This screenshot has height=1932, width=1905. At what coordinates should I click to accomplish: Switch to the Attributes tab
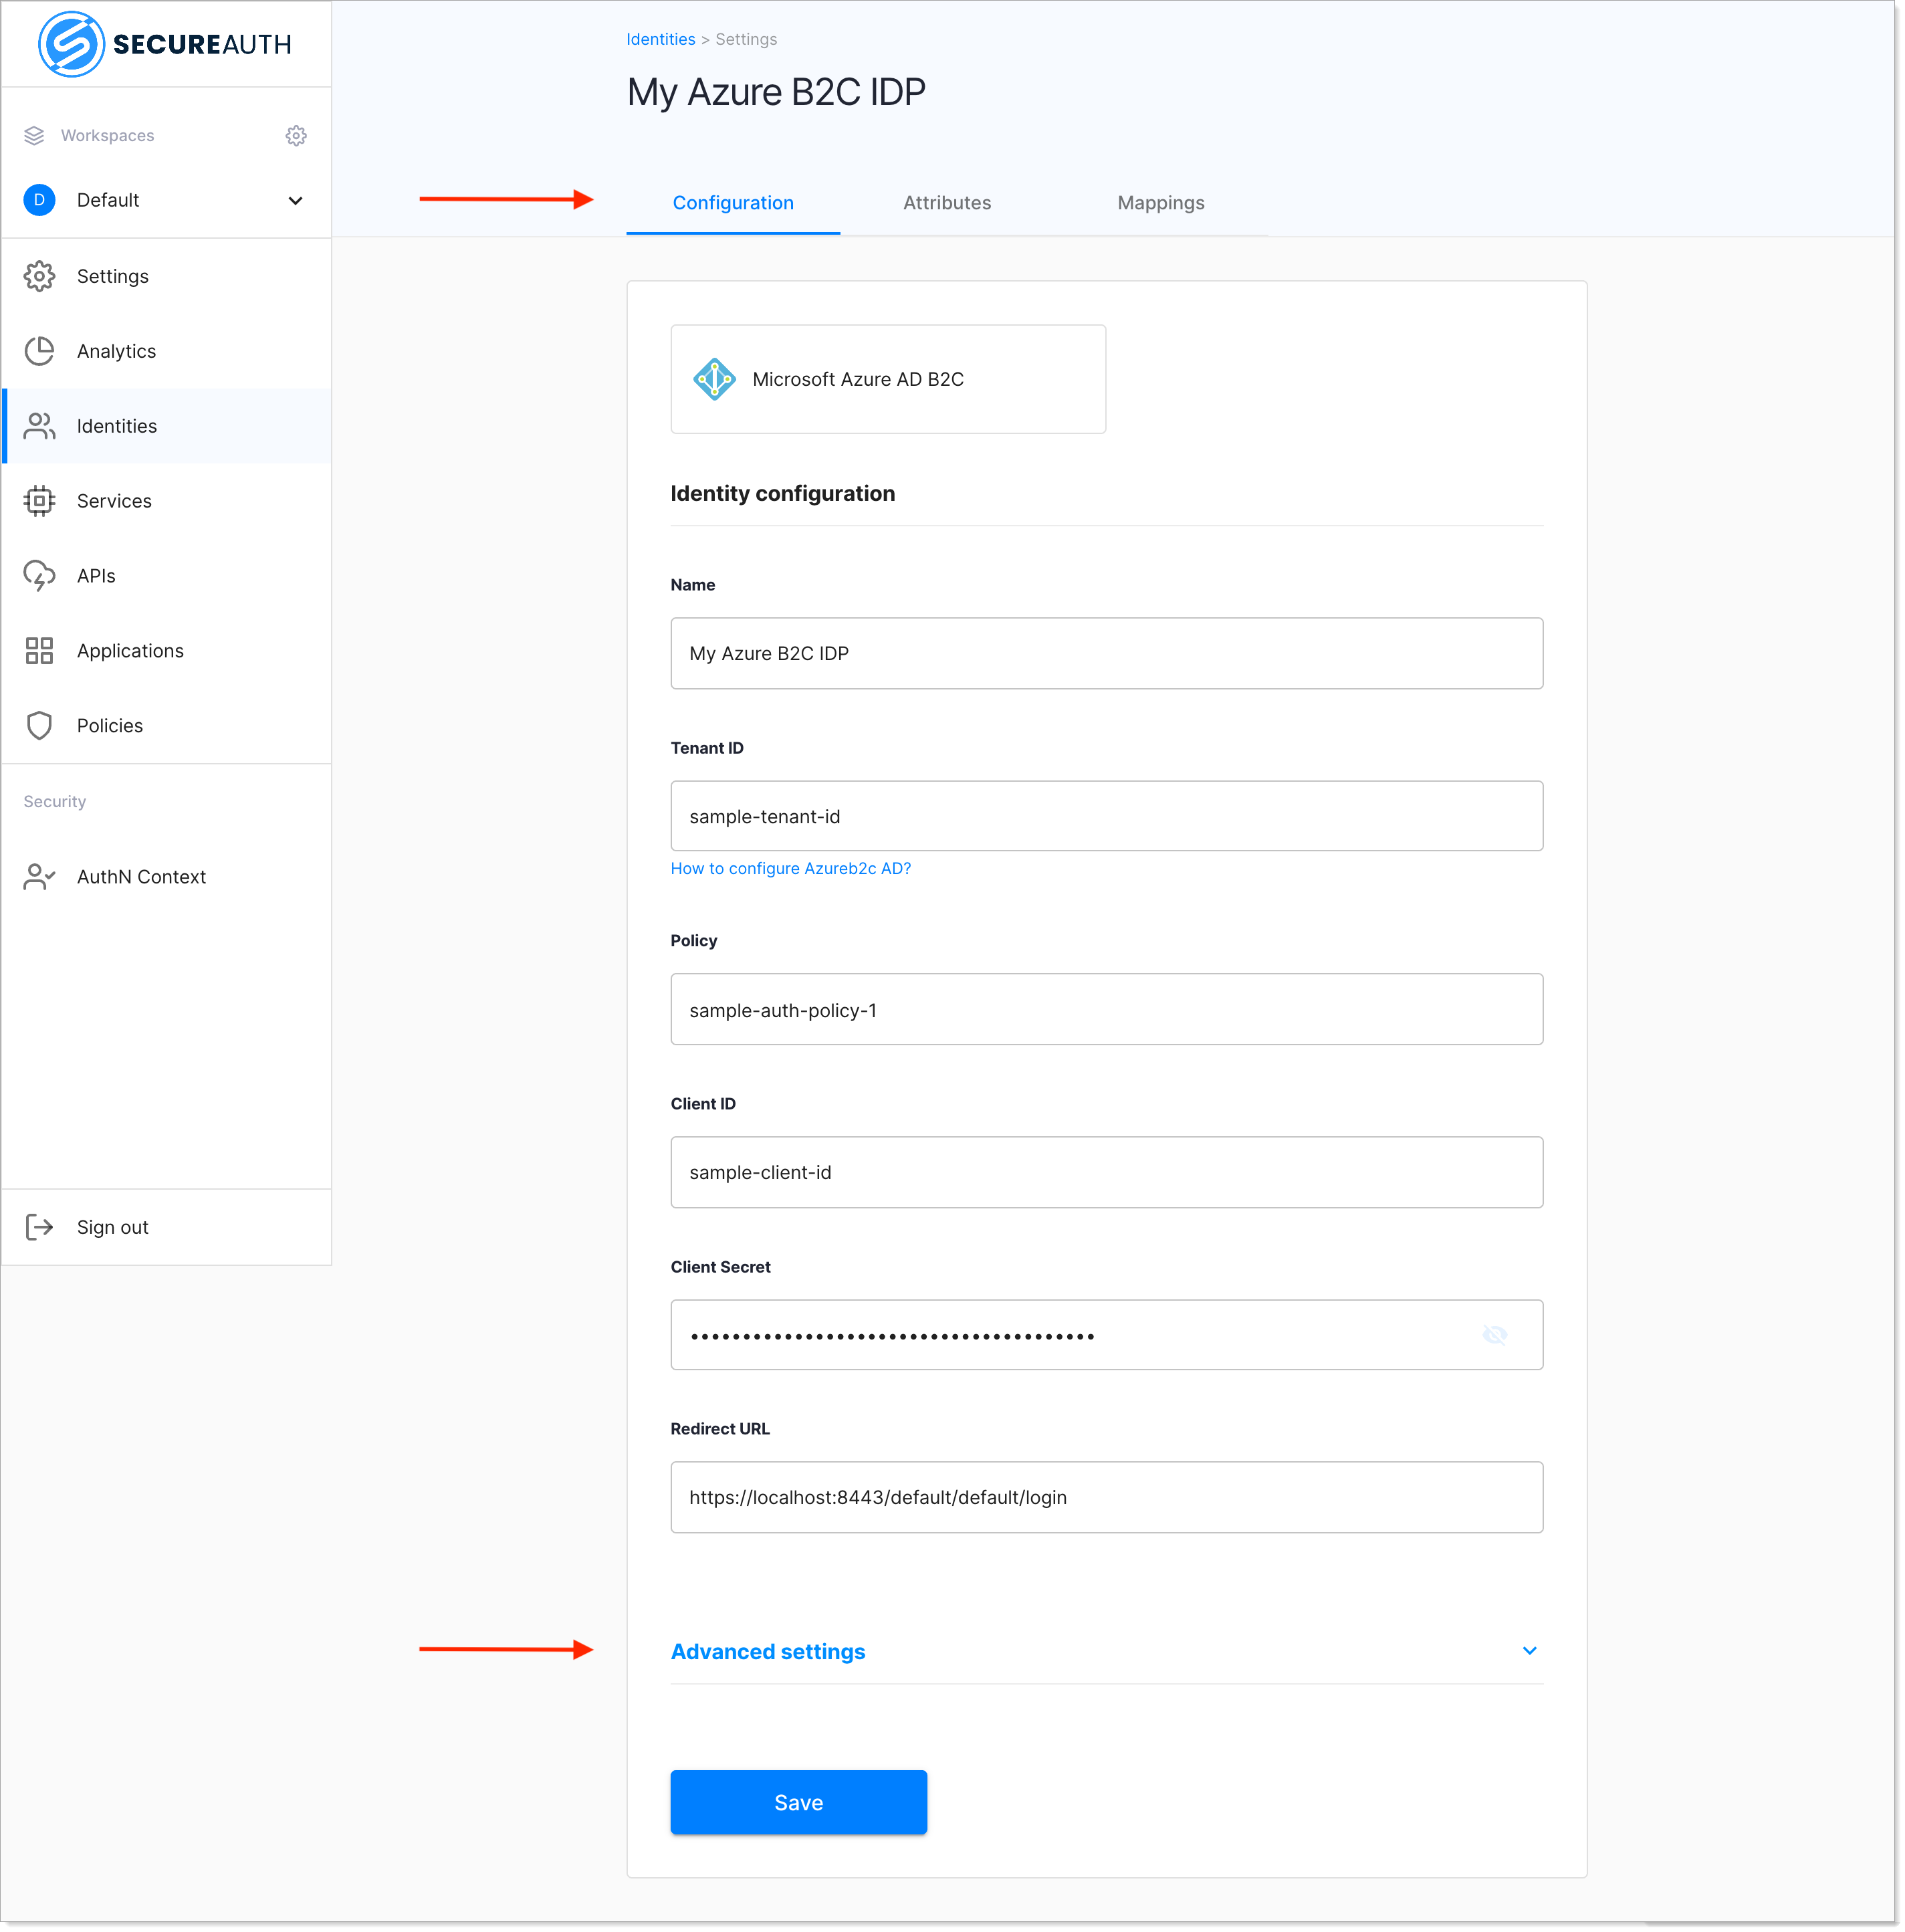947,201
